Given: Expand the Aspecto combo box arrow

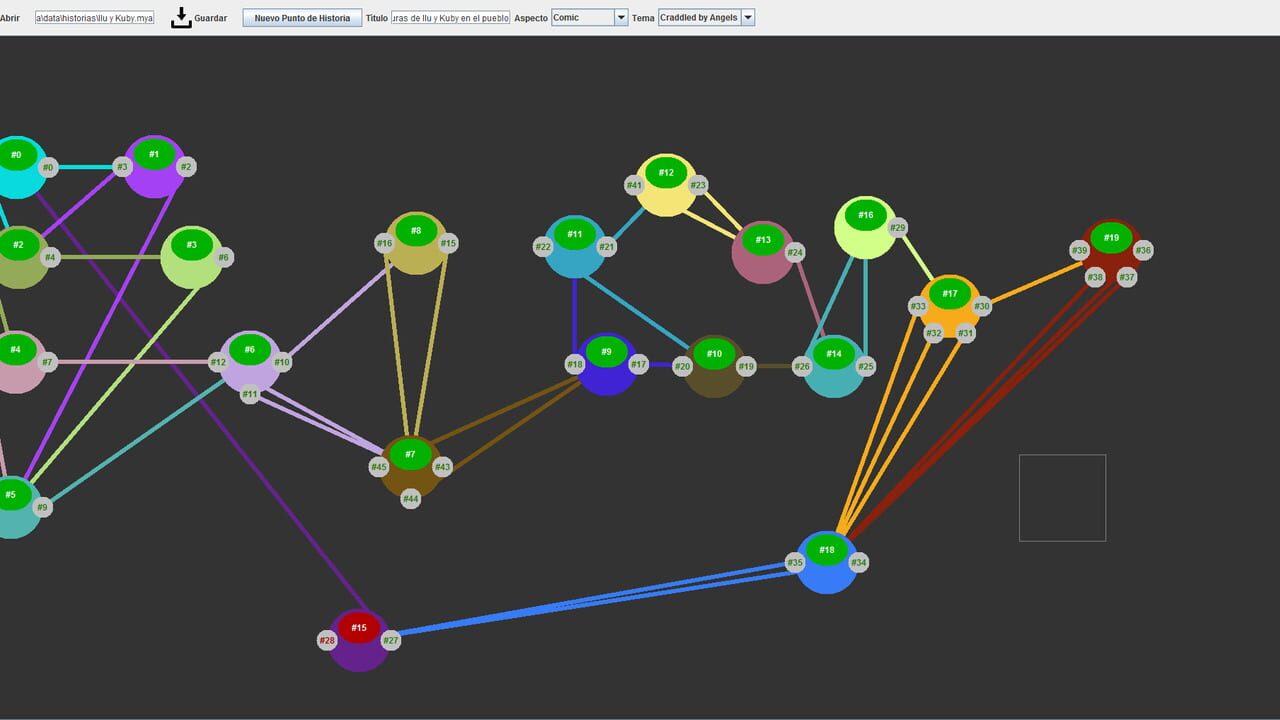Looking at the screenshot, I should 620,18.
